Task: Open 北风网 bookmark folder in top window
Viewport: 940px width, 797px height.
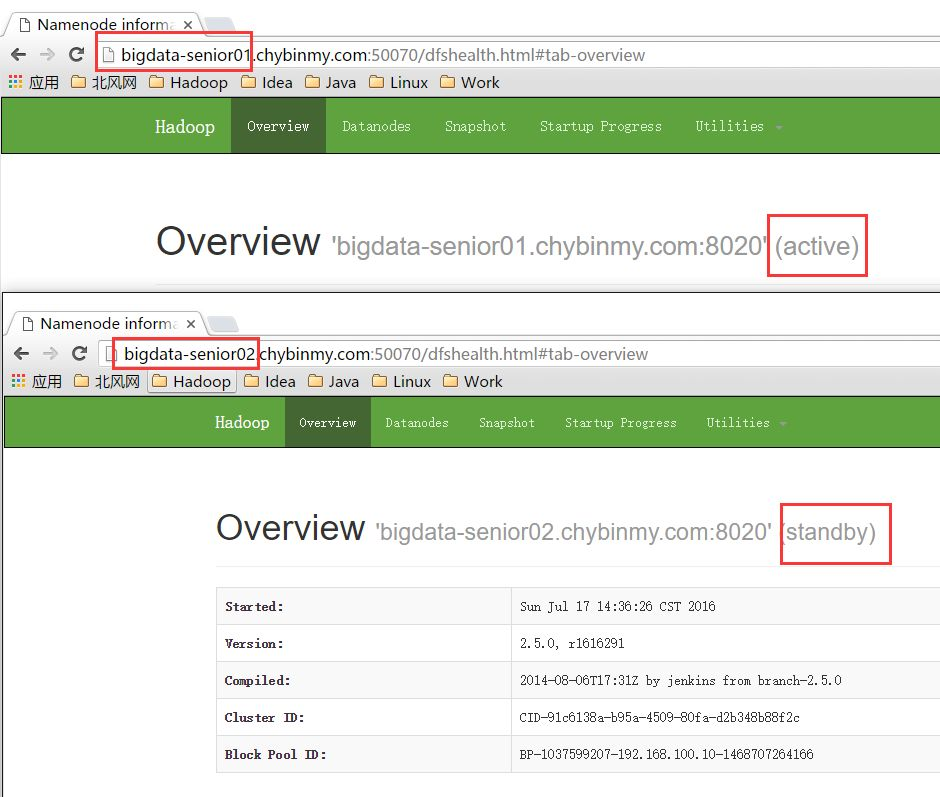Action: (104, 82)
